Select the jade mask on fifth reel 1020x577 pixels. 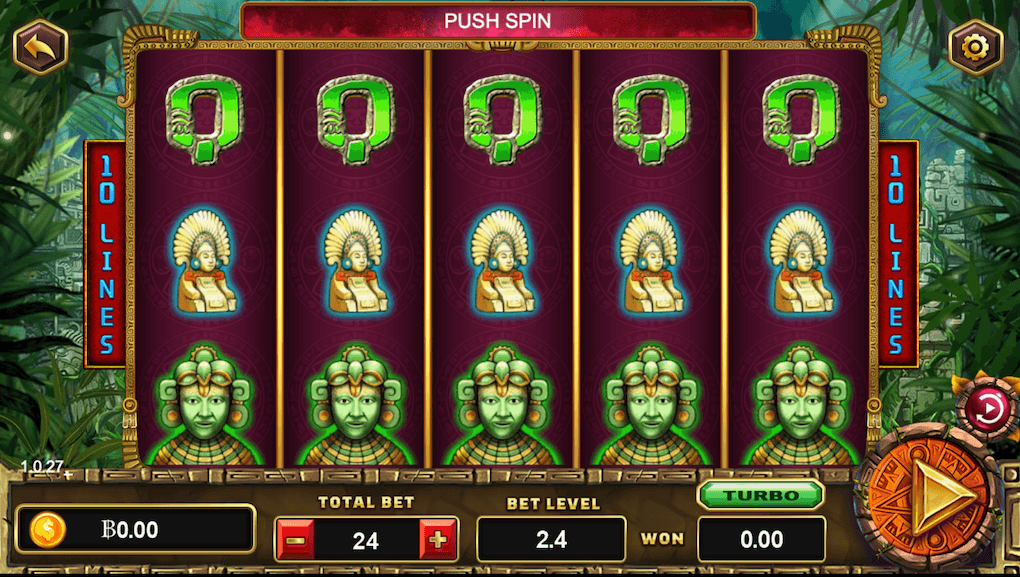[801, 405]
